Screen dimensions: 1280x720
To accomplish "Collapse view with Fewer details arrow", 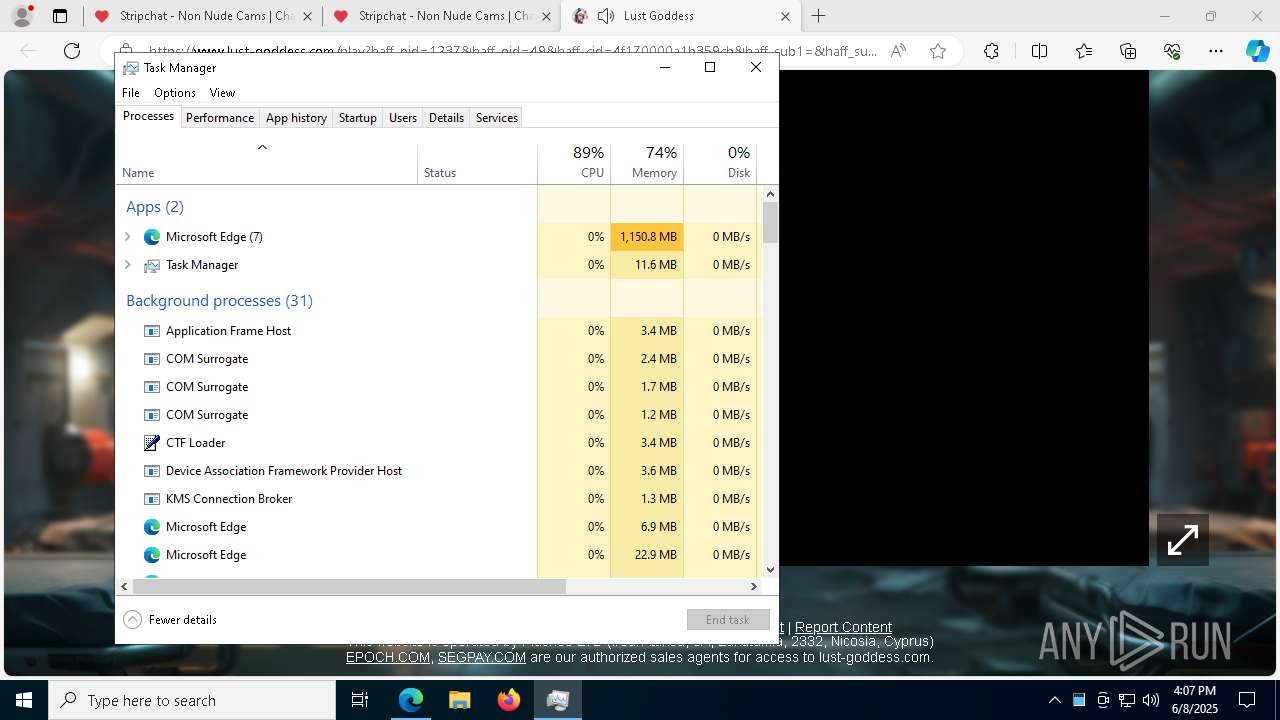I will [132, 619].
